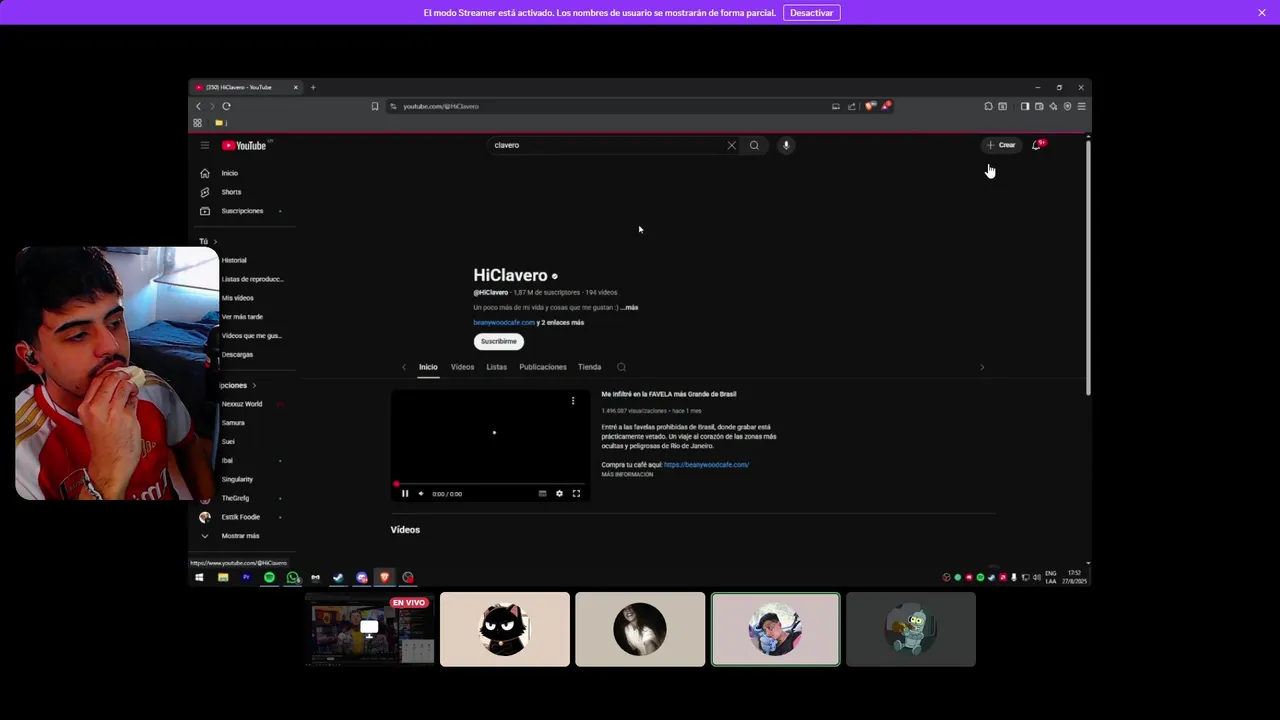Screen dimensions: 1280x720
Task: Open the bookmarks bar folder
Action: point(220,123)
